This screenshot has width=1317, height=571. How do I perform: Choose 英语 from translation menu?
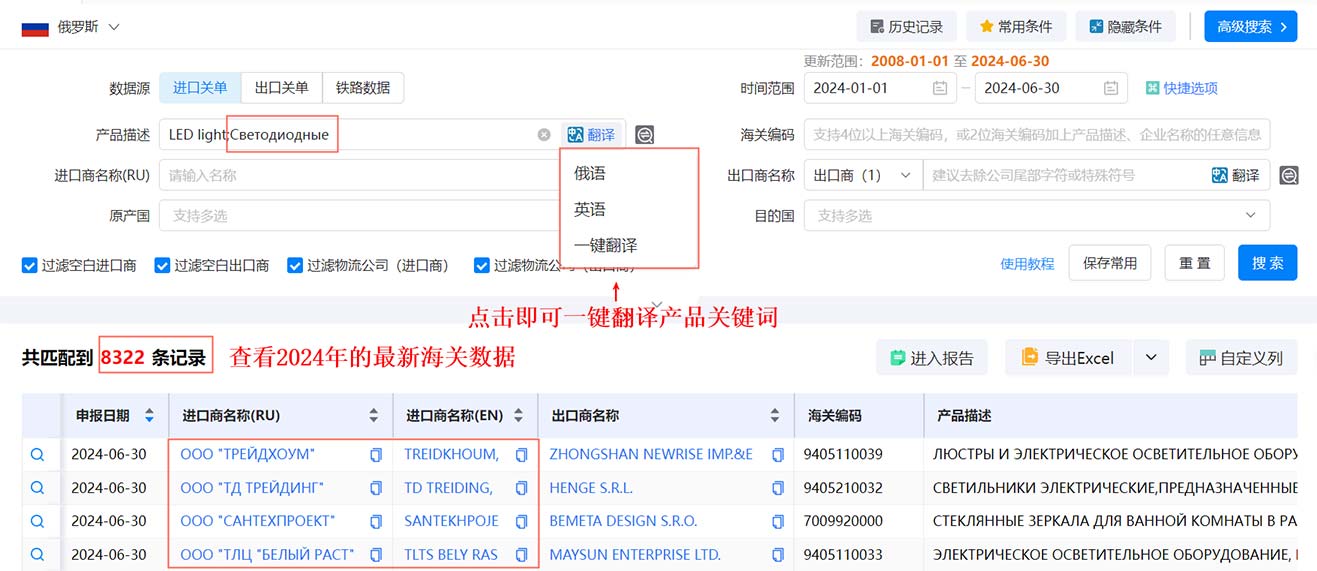[590, 209]
